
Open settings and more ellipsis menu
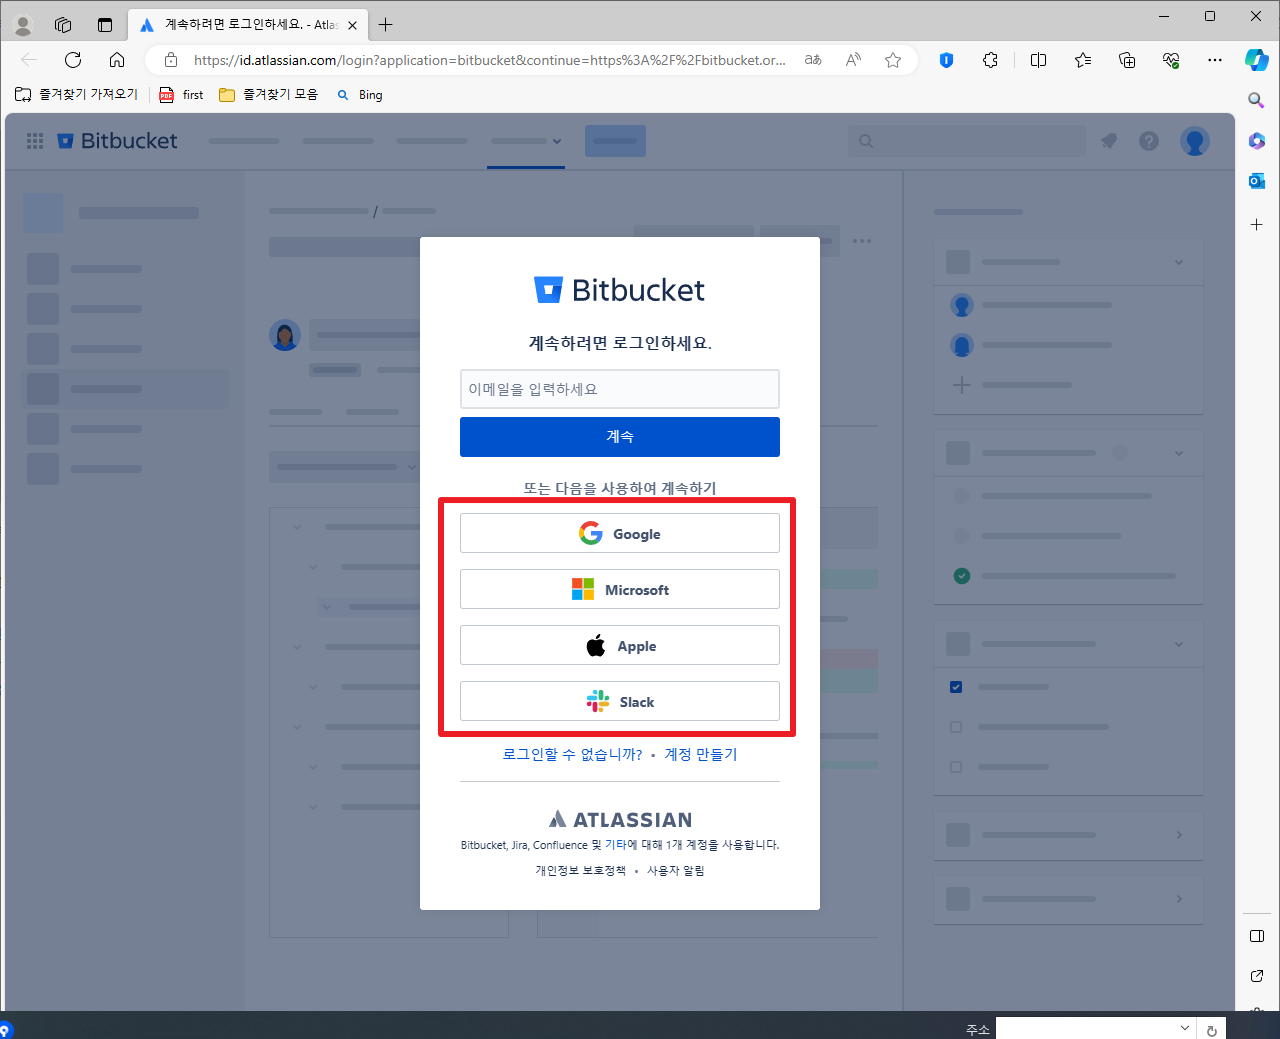pos(1215,60)
